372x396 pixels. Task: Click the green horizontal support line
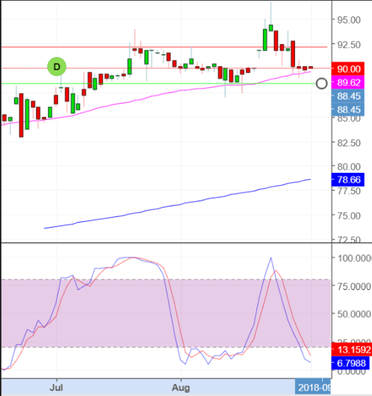(x=157, y=84)
